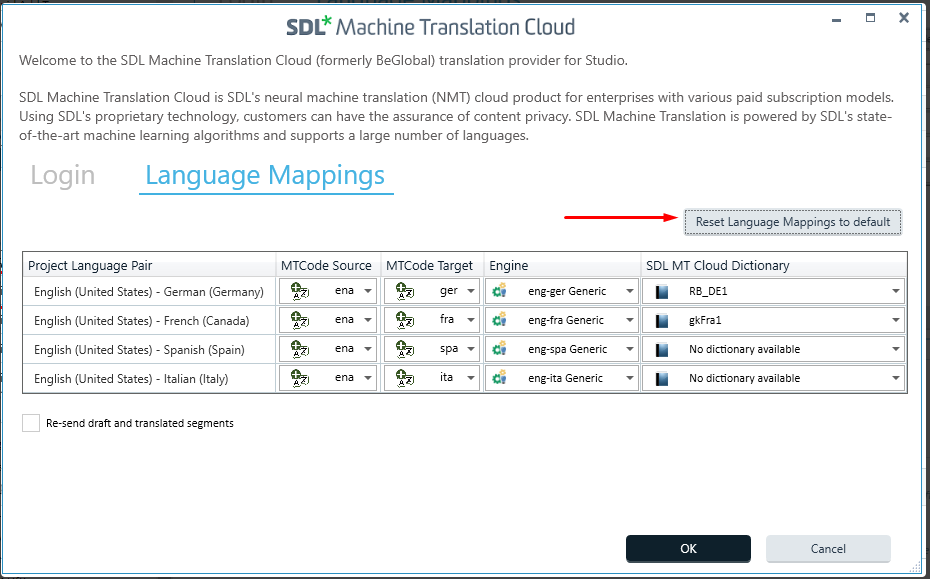Click engine gear icon for eng-ita Generic
The height and width of the screenshot is (579, 930).
tap(499, 378)
